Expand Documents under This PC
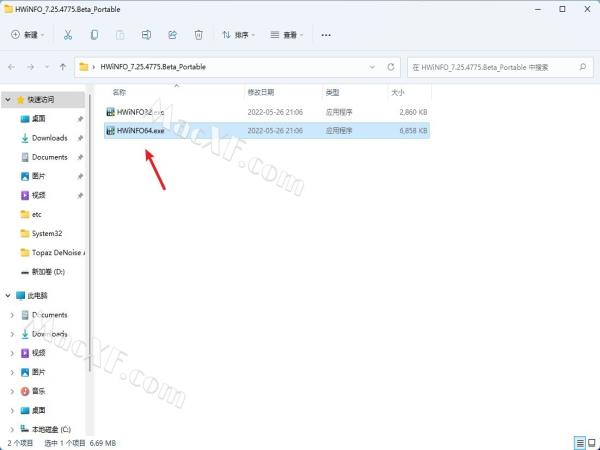 coord(12,315)
